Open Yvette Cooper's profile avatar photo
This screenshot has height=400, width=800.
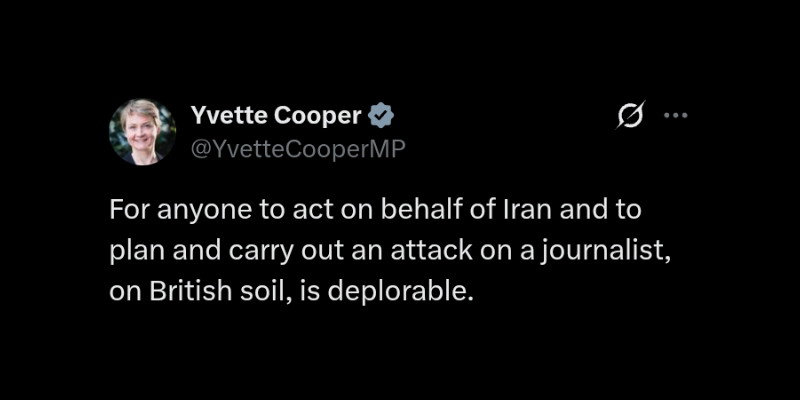click(x=142, y=132)
